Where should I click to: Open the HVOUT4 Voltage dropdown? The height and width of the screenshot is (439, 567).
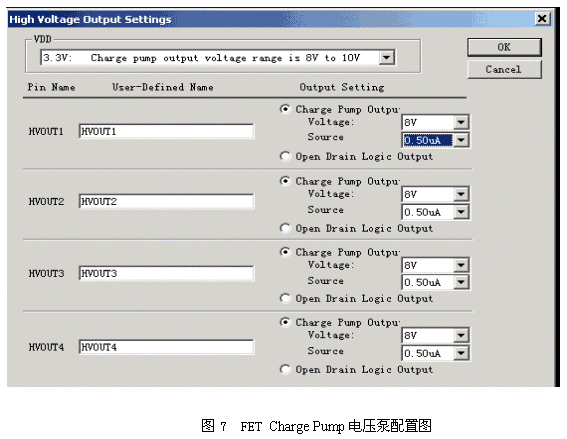tap(461, 335)
